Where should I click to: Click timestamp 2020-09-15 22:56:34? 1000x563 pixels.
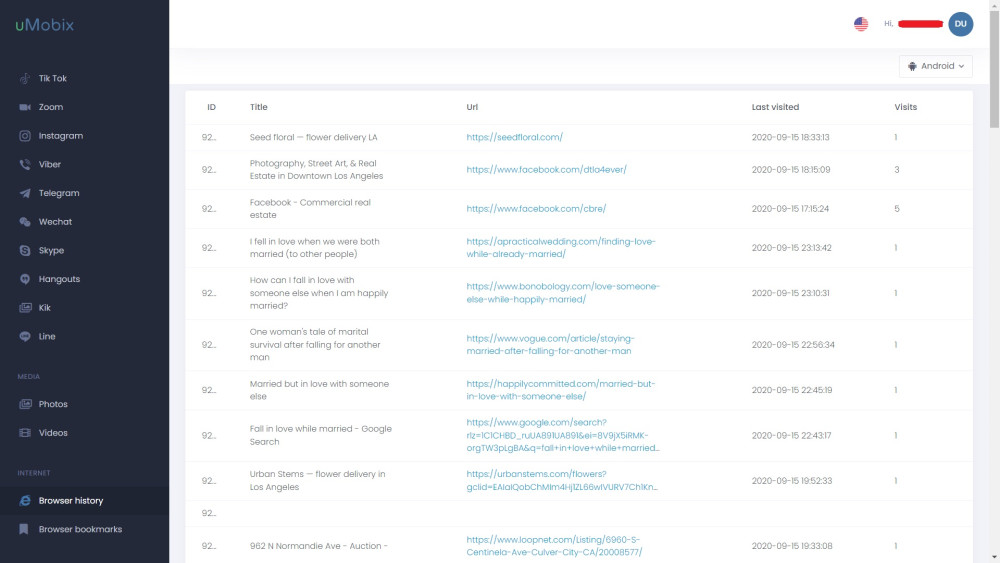[x=793, y=344]
